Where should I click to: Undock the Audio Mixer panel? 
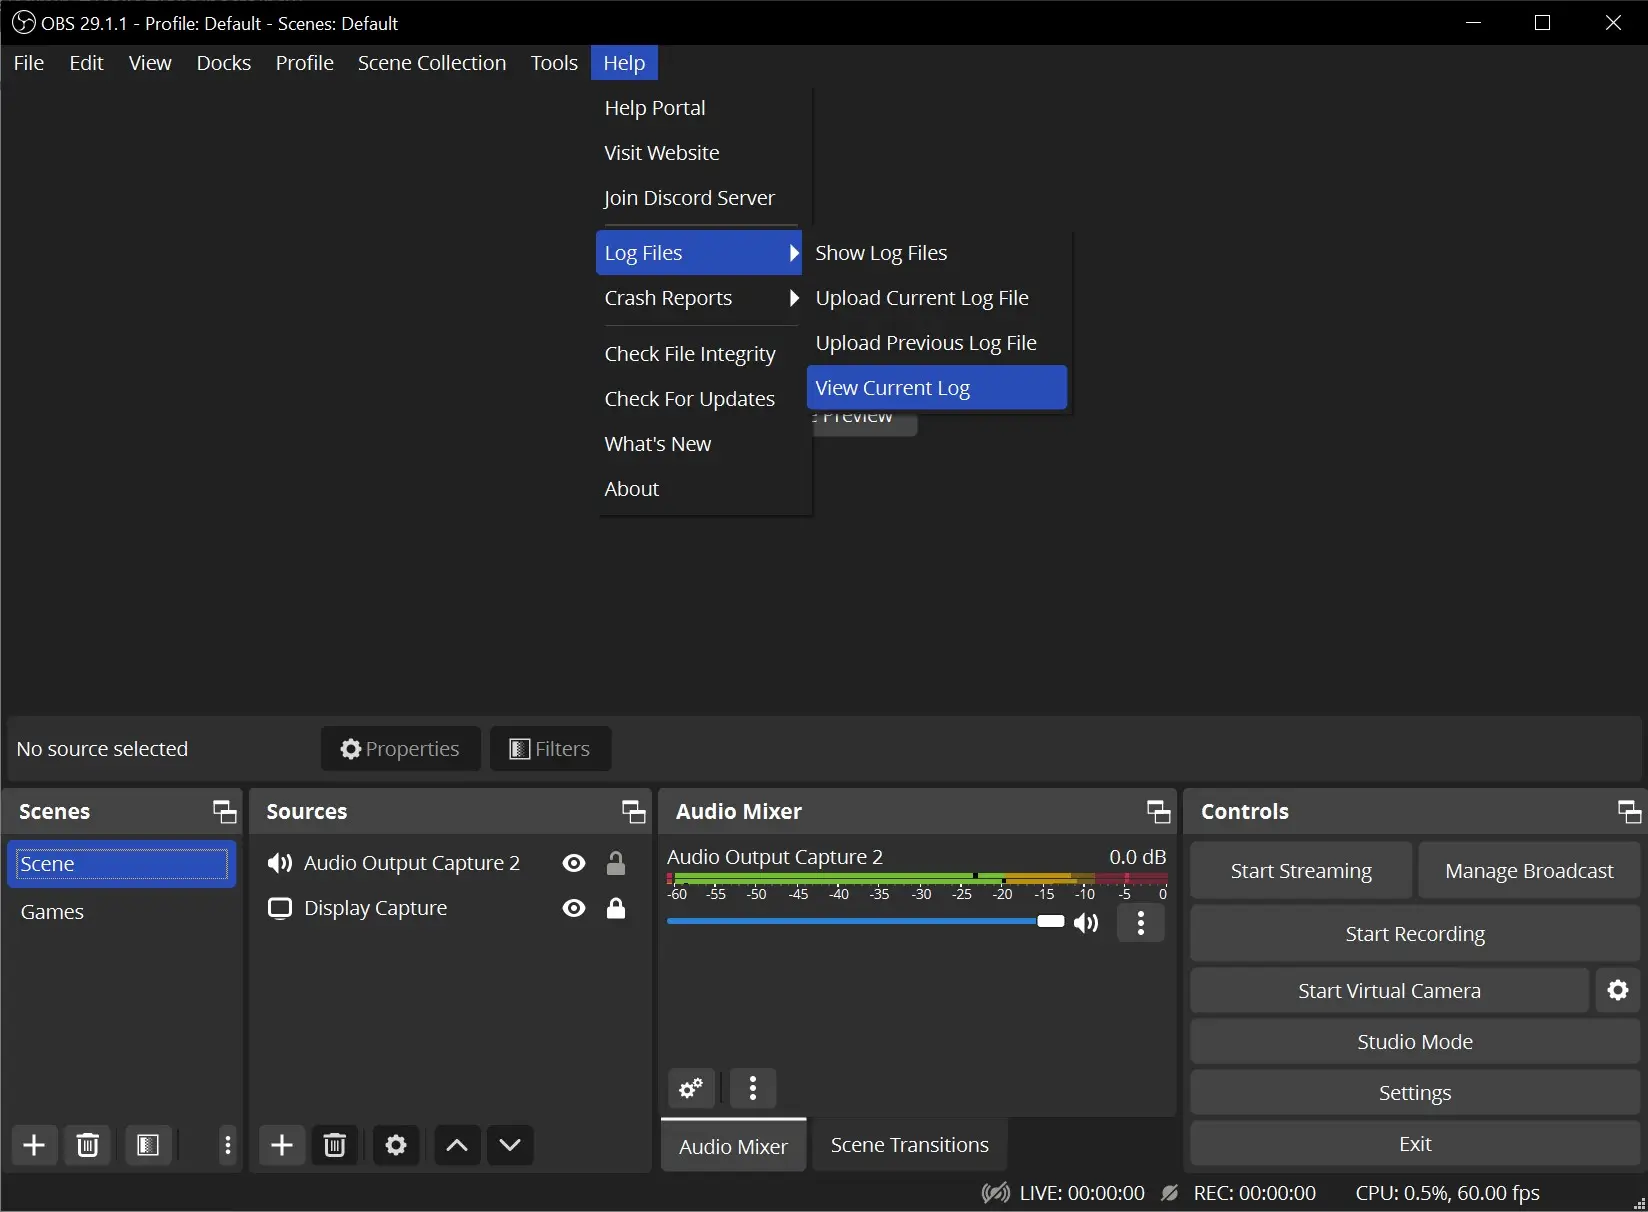(1158, 811)
